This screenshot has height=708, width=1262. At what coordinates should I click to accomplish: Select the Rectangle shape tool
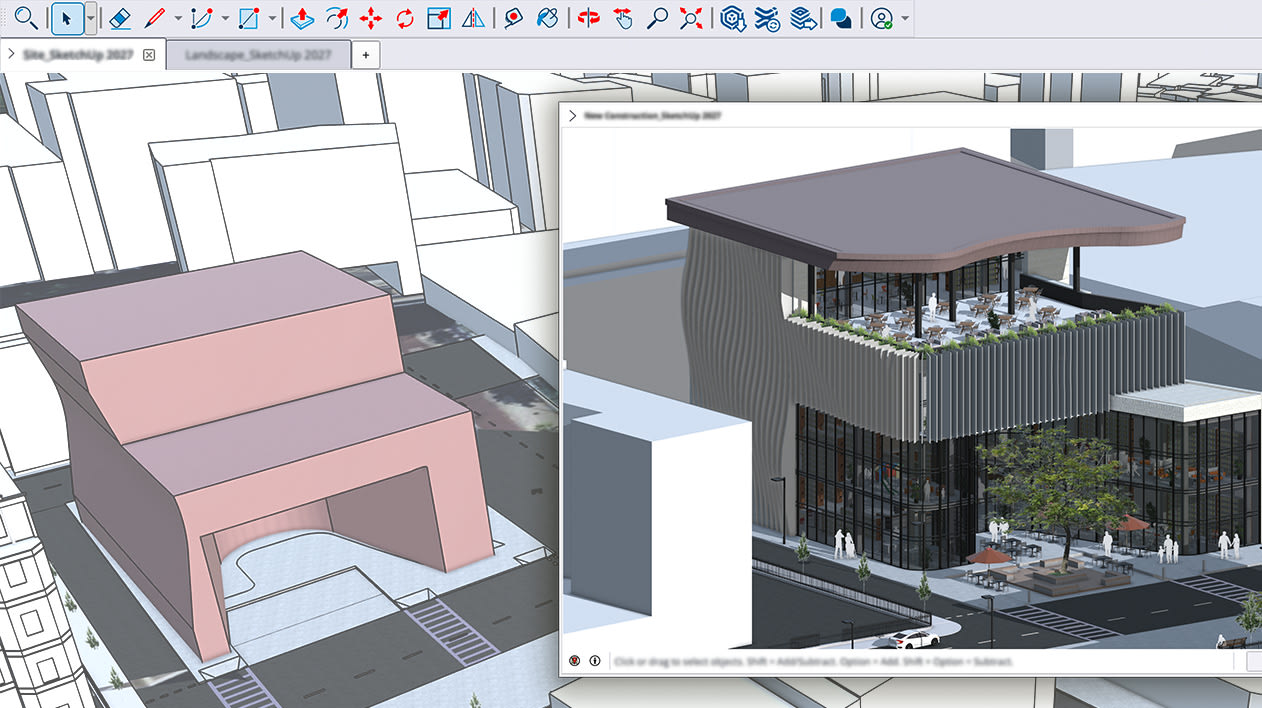tap(248, 18)
